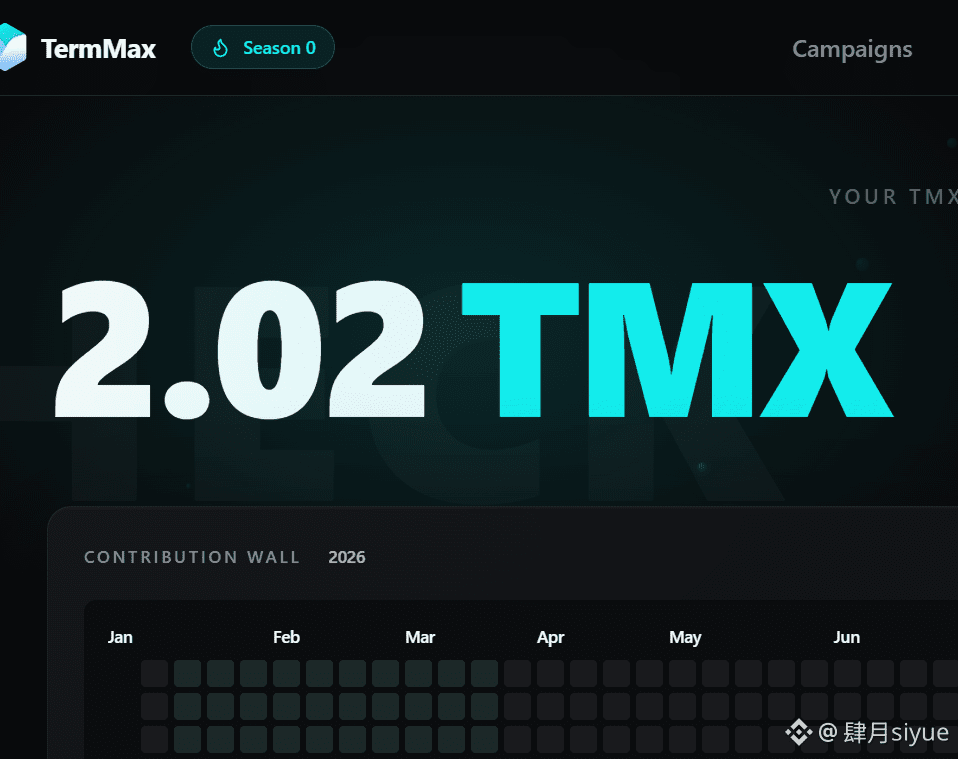Click the Jan month label

click(x=120, y=637)
